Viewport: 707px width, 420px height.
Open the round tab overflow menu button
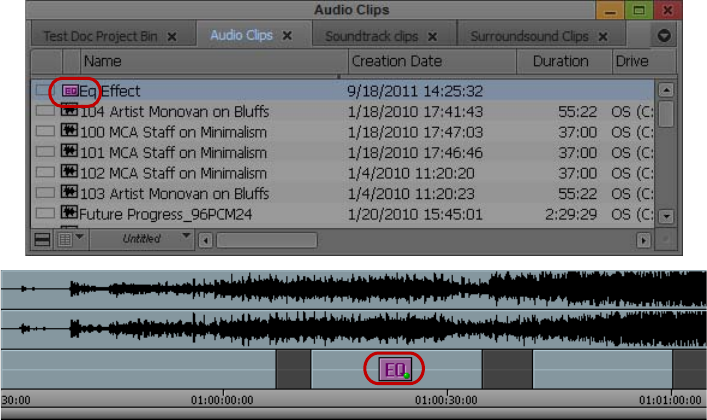point(664,36)
